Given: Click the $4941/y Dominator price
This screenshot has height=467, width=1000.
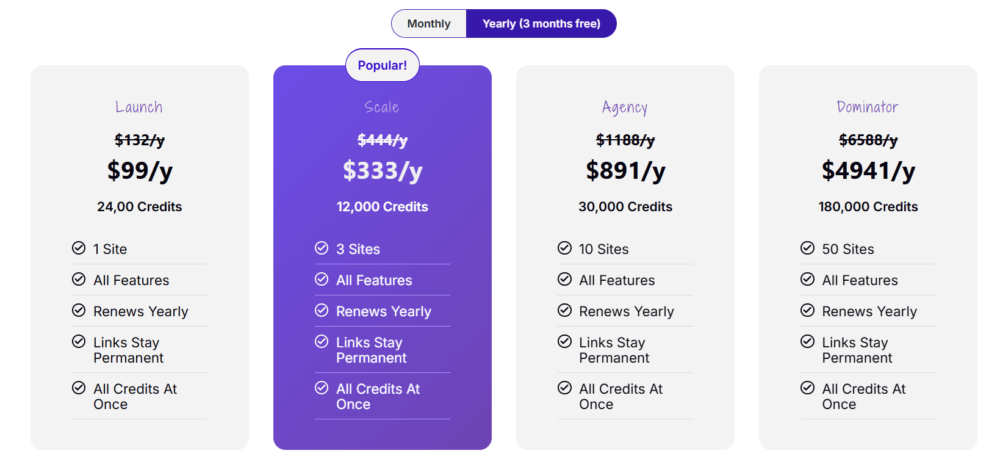Looking at the screenshot, I should pos(868,171).
